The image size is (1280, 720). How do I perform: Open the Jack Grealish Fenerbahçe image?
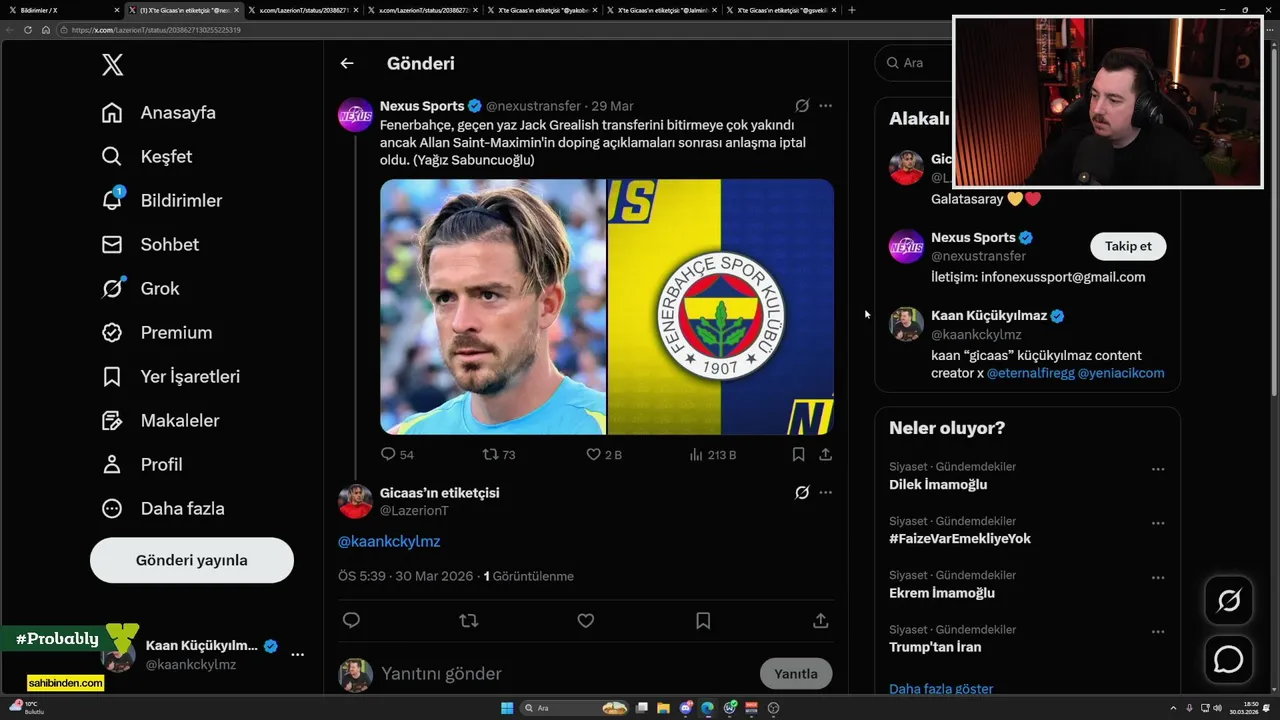(x=607, y=307)
